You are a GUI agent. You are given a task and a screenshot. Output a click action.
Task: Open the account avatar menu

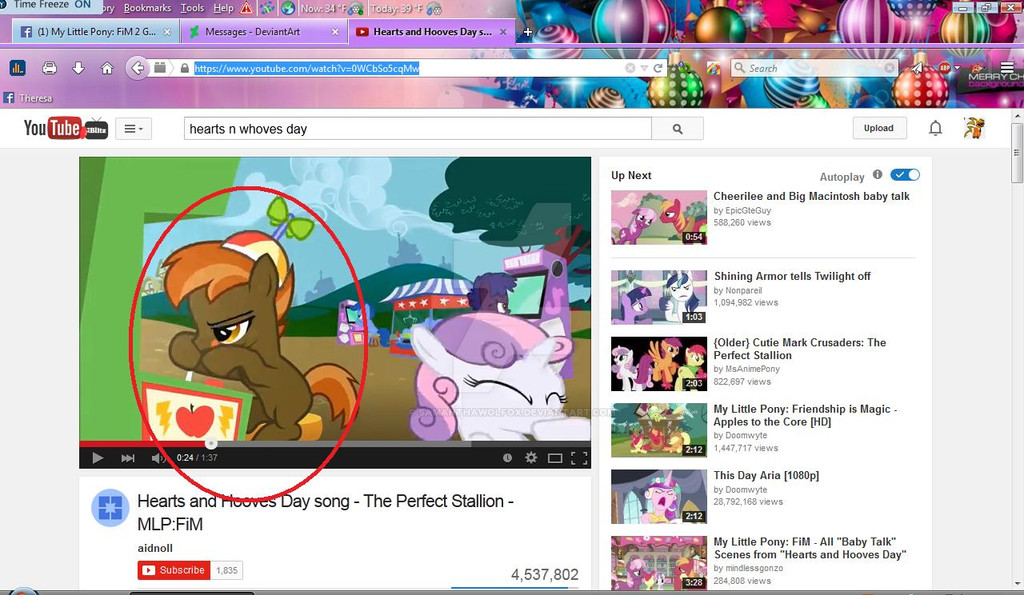[x=974, y=128]
